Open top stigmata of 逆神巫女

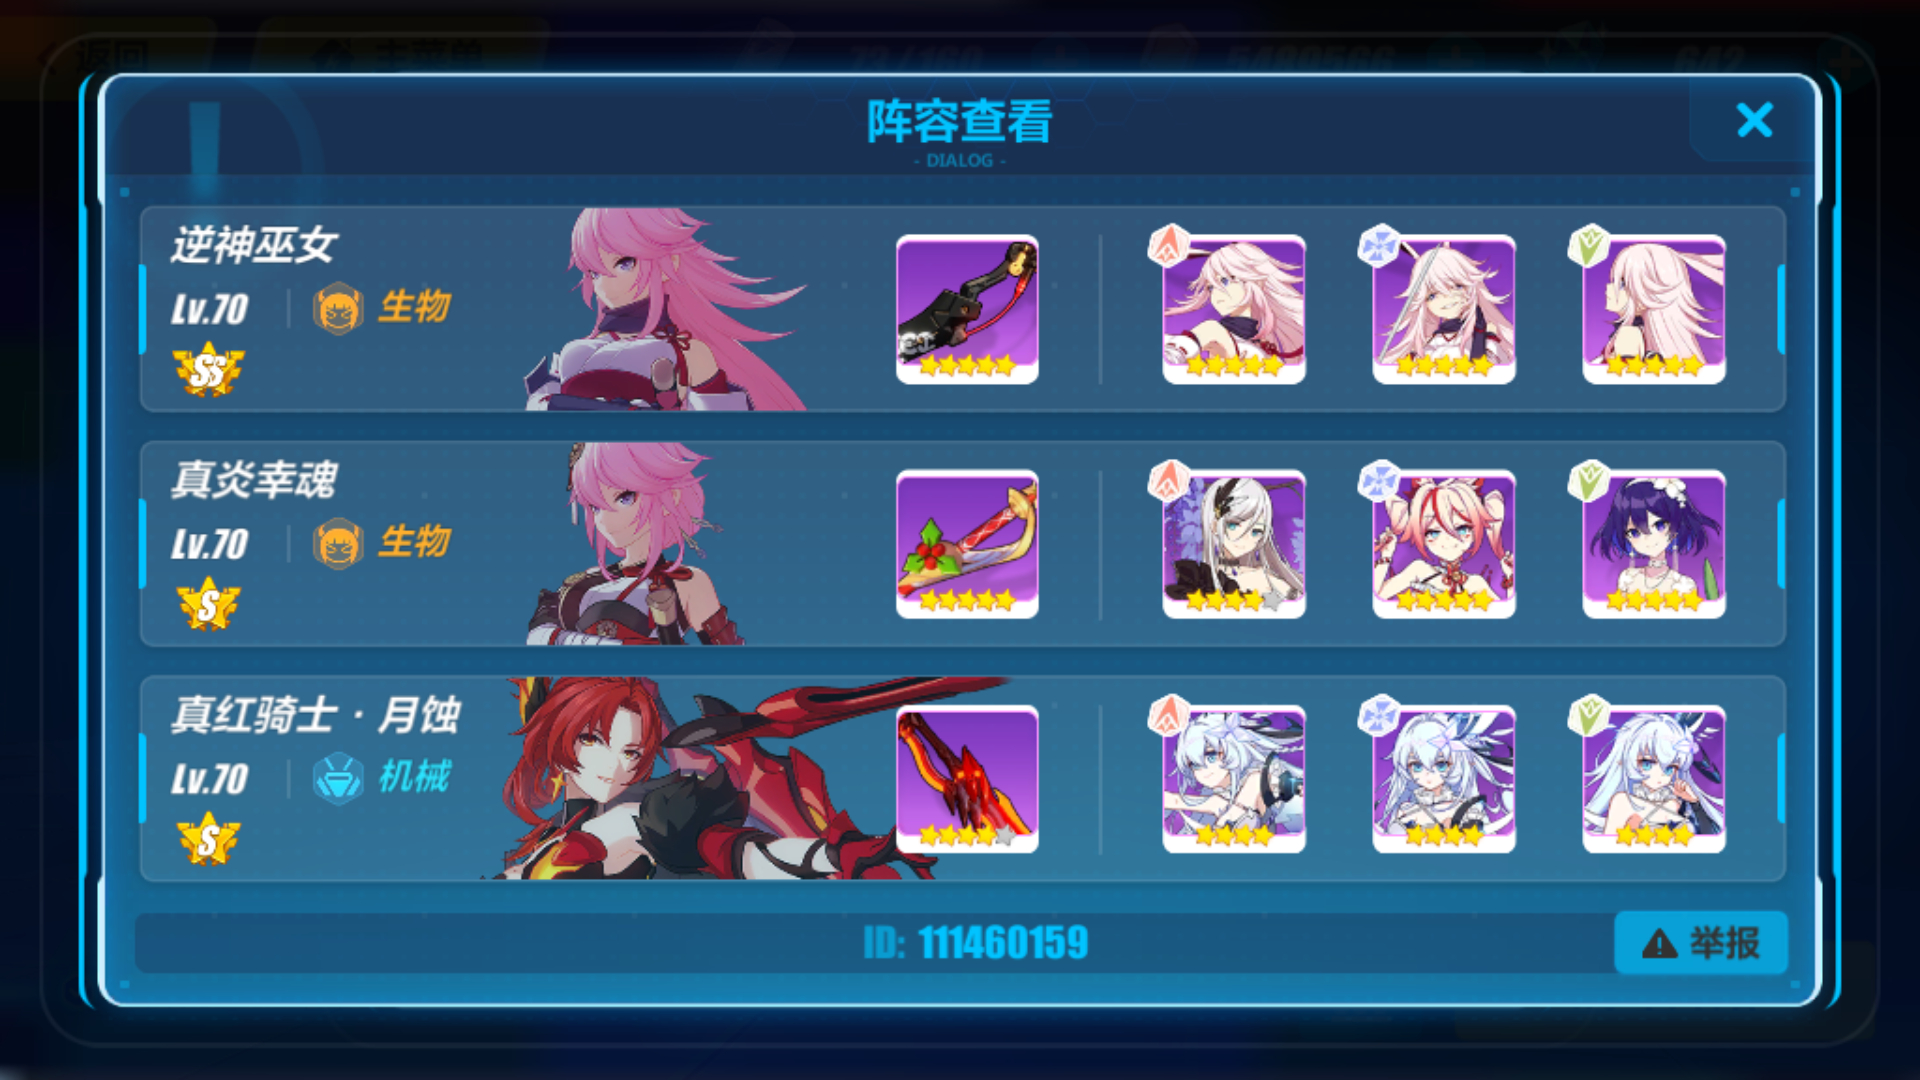coord(1233,309)
